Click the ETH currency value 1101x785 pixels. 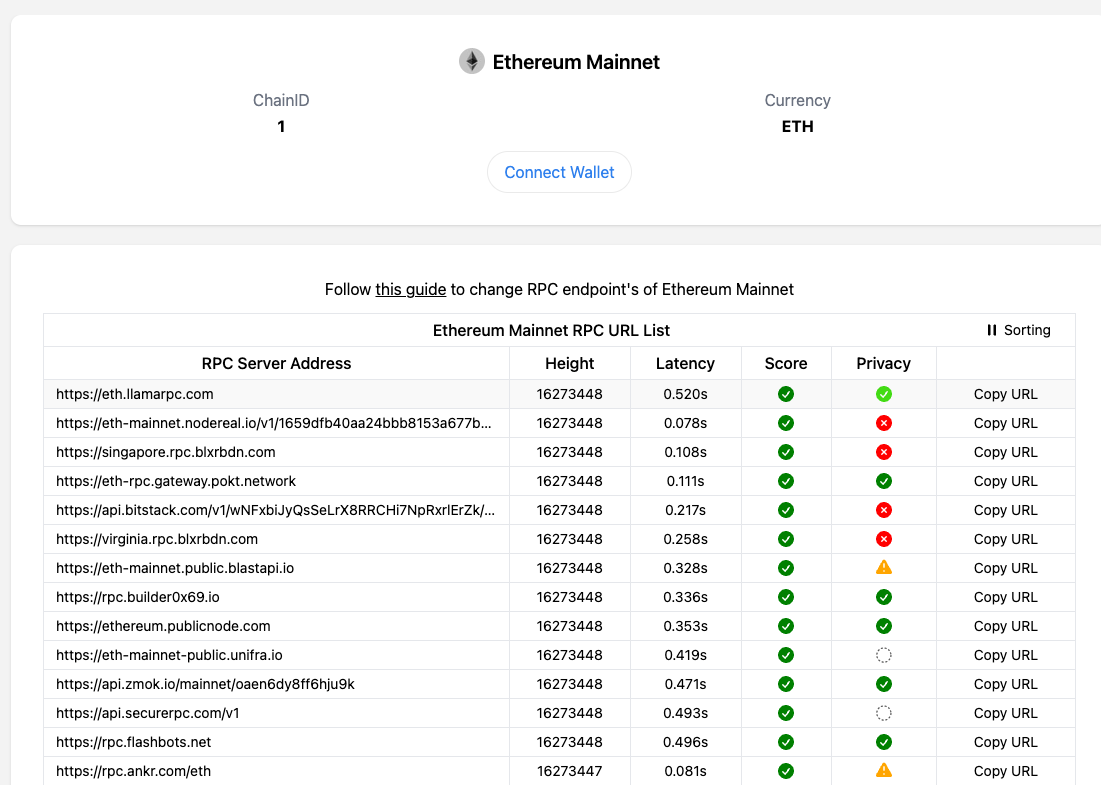click(x=798, y=126)
